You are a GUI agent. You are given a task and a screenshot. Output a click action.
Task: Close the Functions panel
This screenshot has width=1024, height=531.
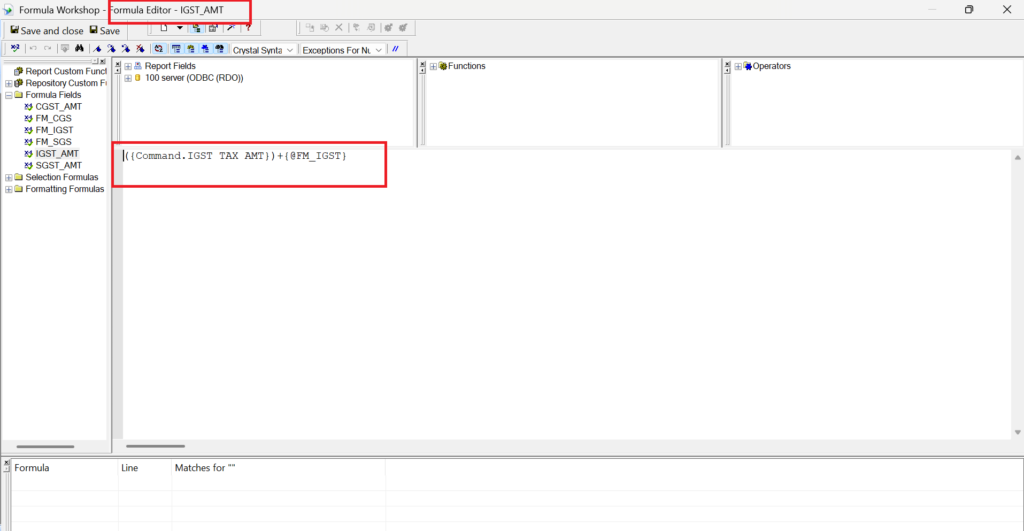coord(423,64)
